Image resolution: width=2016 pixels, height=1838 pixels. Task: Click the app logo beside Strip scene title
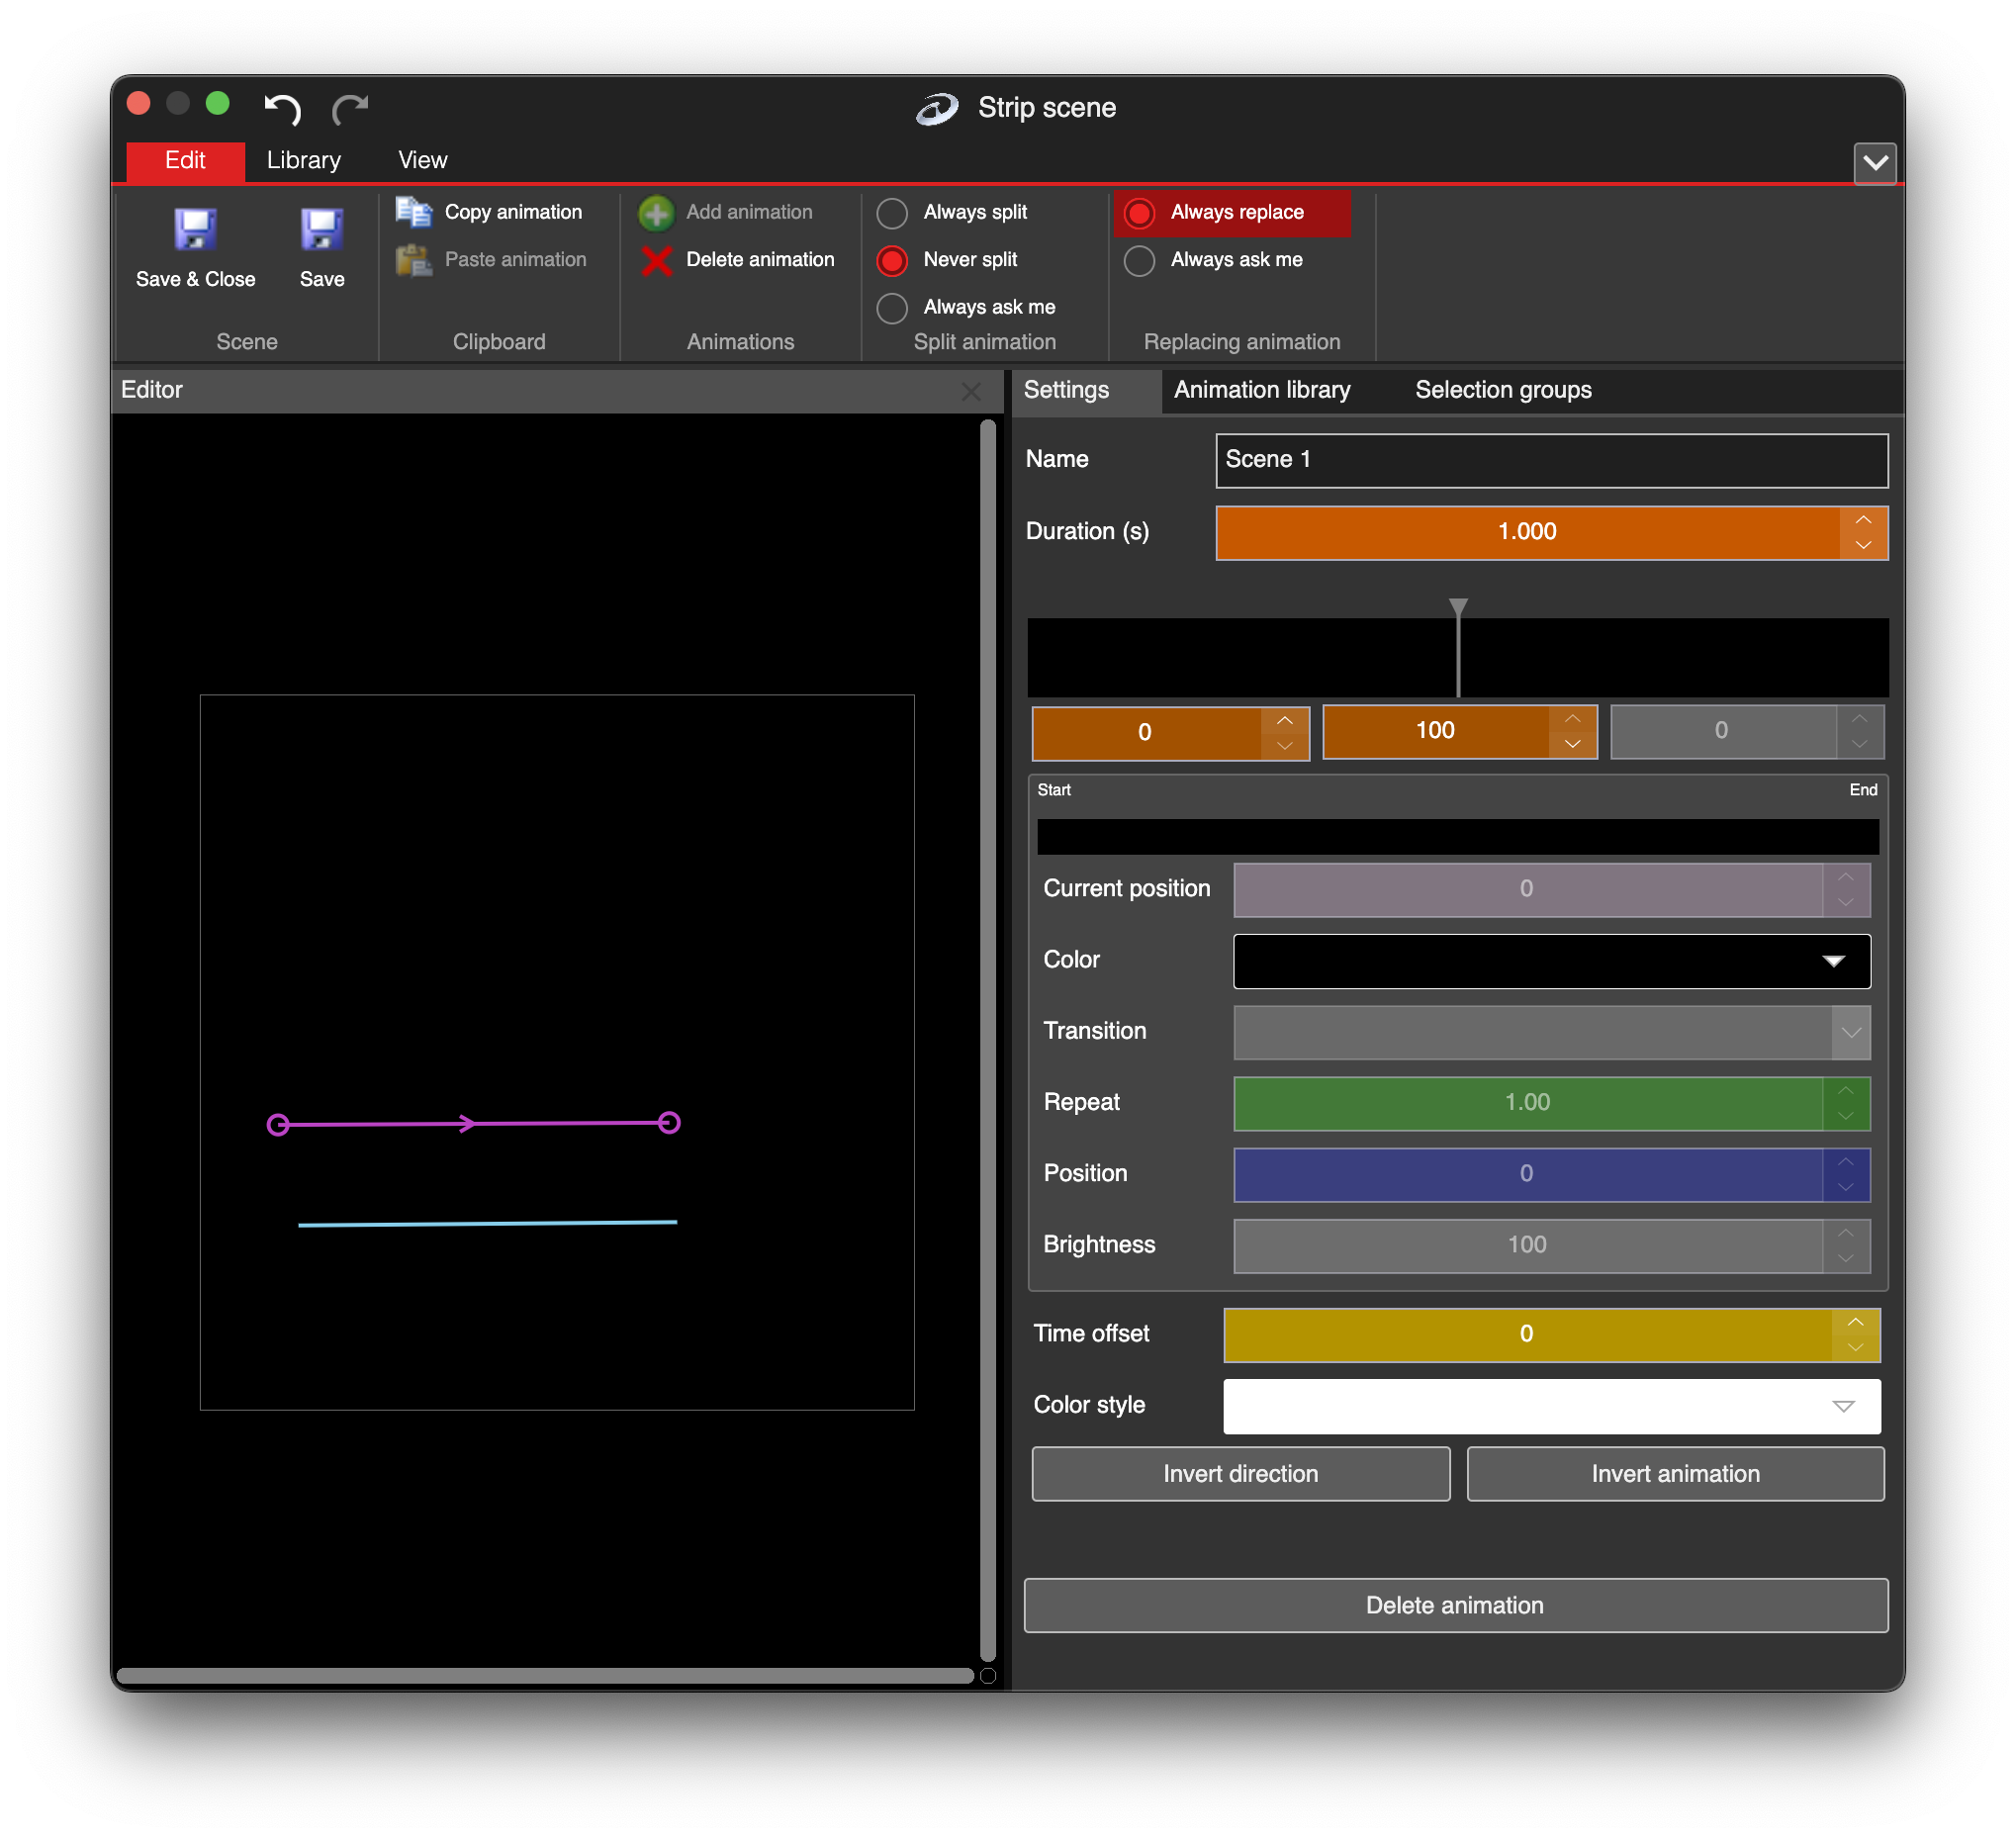point(937,108)
